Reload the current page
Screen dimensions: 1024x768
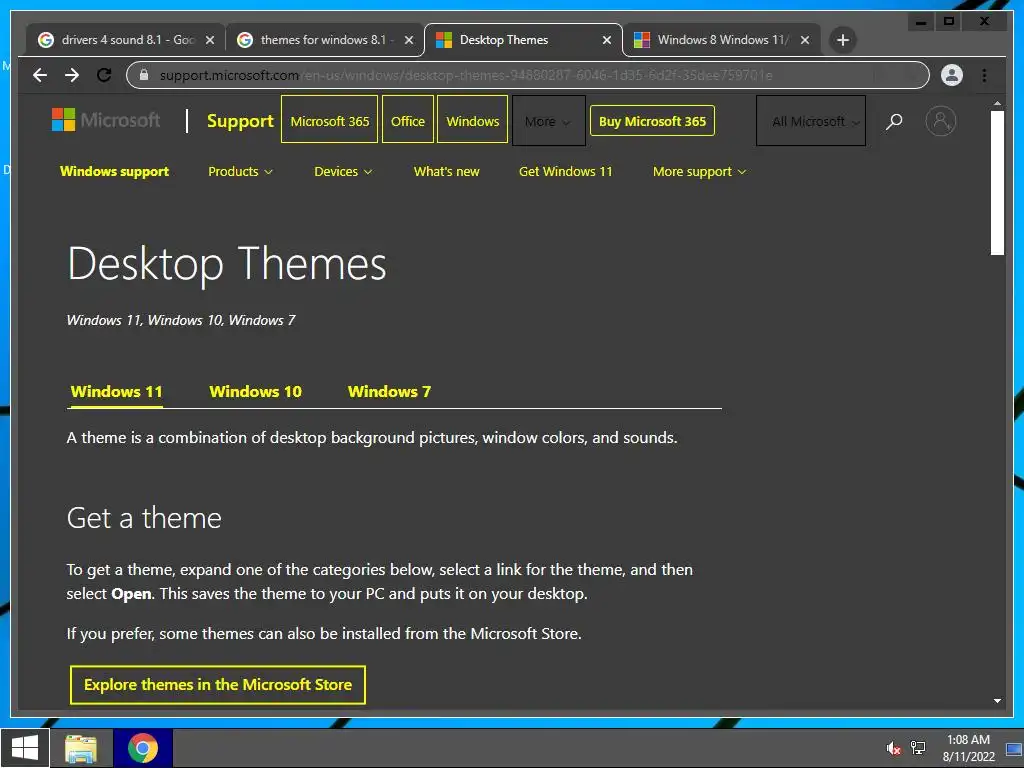click(104, 75)
